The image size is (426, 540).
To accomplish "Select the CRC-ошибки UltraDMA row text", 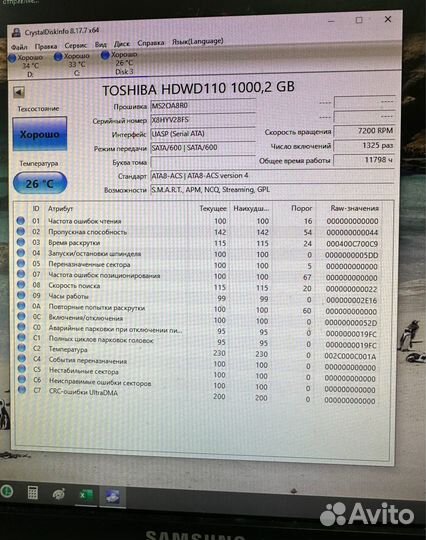I will pos(83,392).
